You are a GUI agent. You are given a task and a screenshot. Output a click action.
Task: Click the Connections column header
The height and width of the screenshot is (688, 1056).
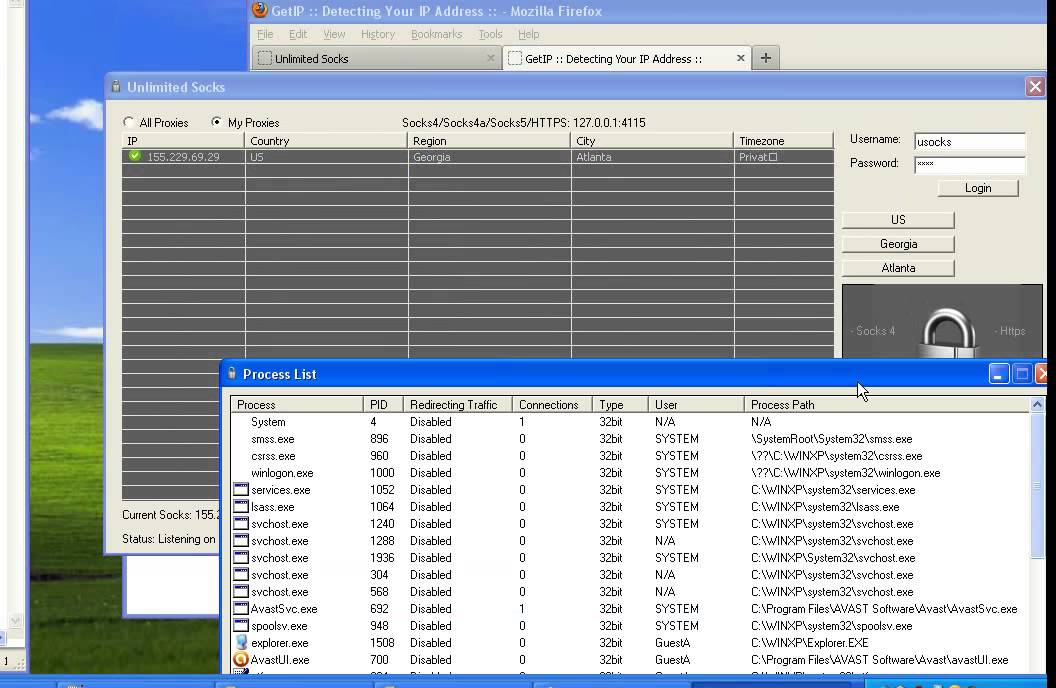[x=552, y=405]
